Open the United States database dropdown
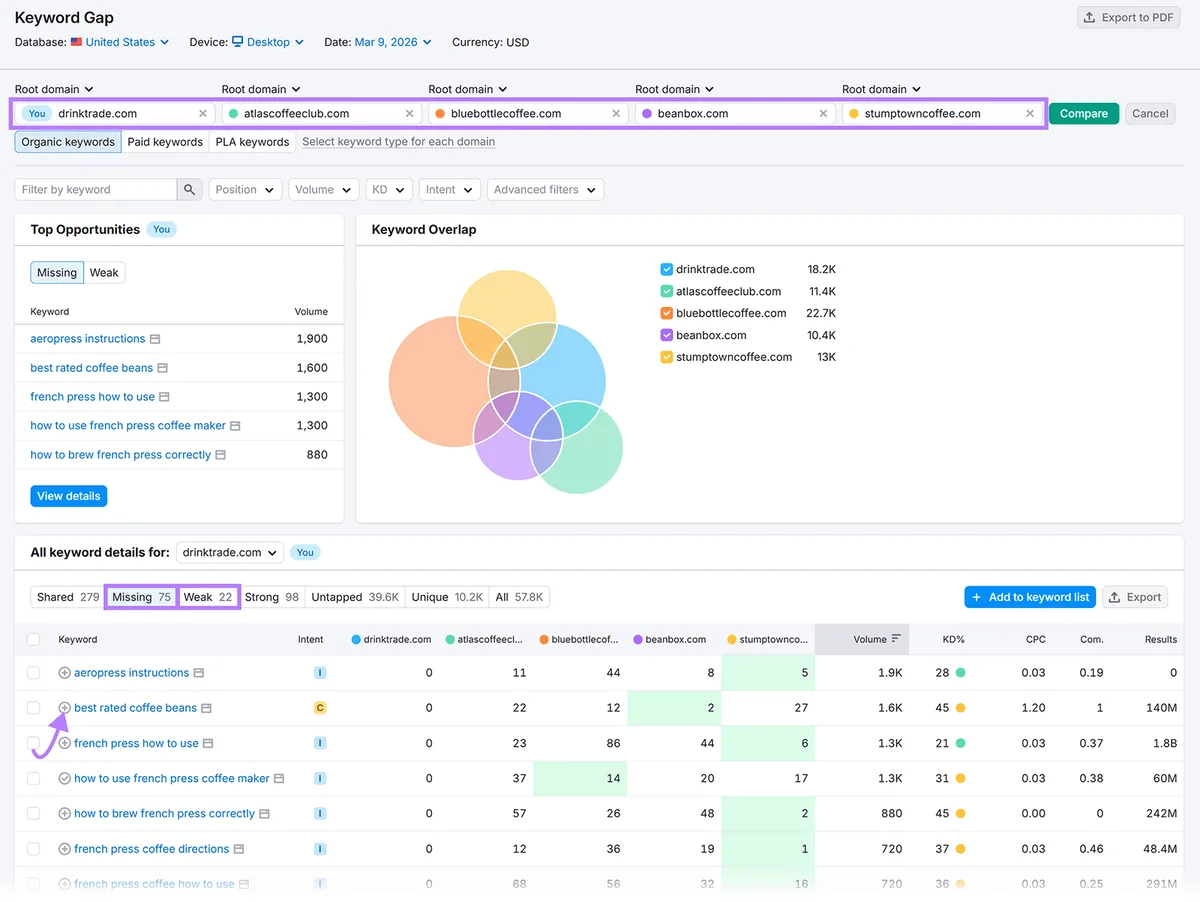Viewport: 1200px width, 902px height. [x=120, y=42]
